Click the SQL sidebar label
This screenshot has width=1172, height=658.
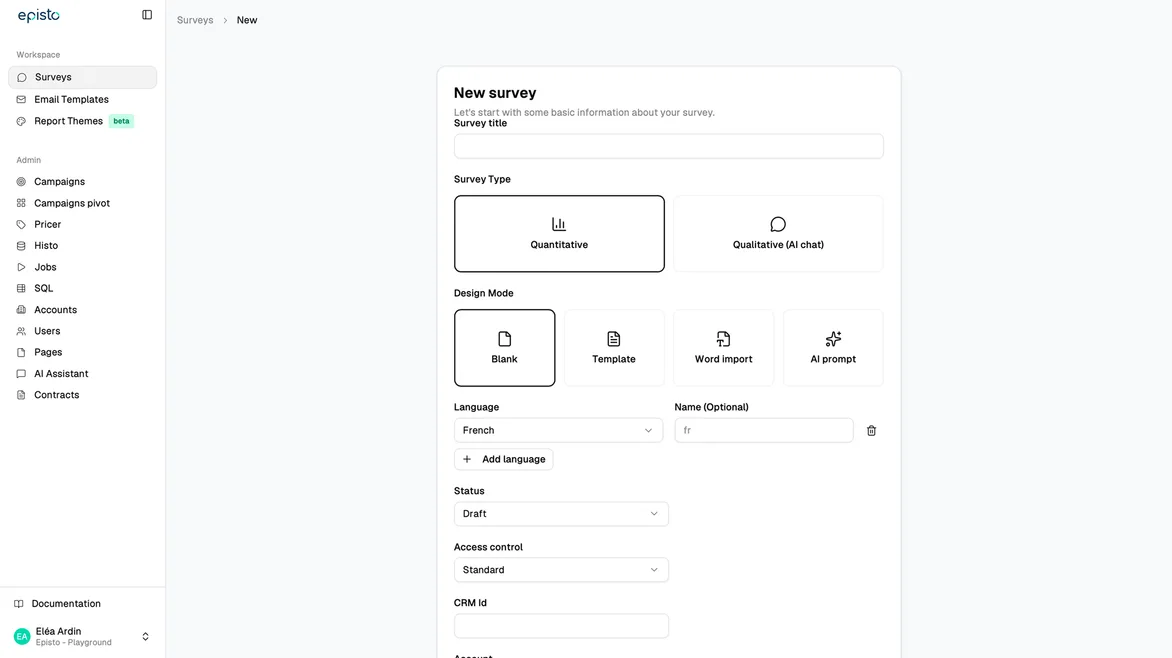click(43, 288)
